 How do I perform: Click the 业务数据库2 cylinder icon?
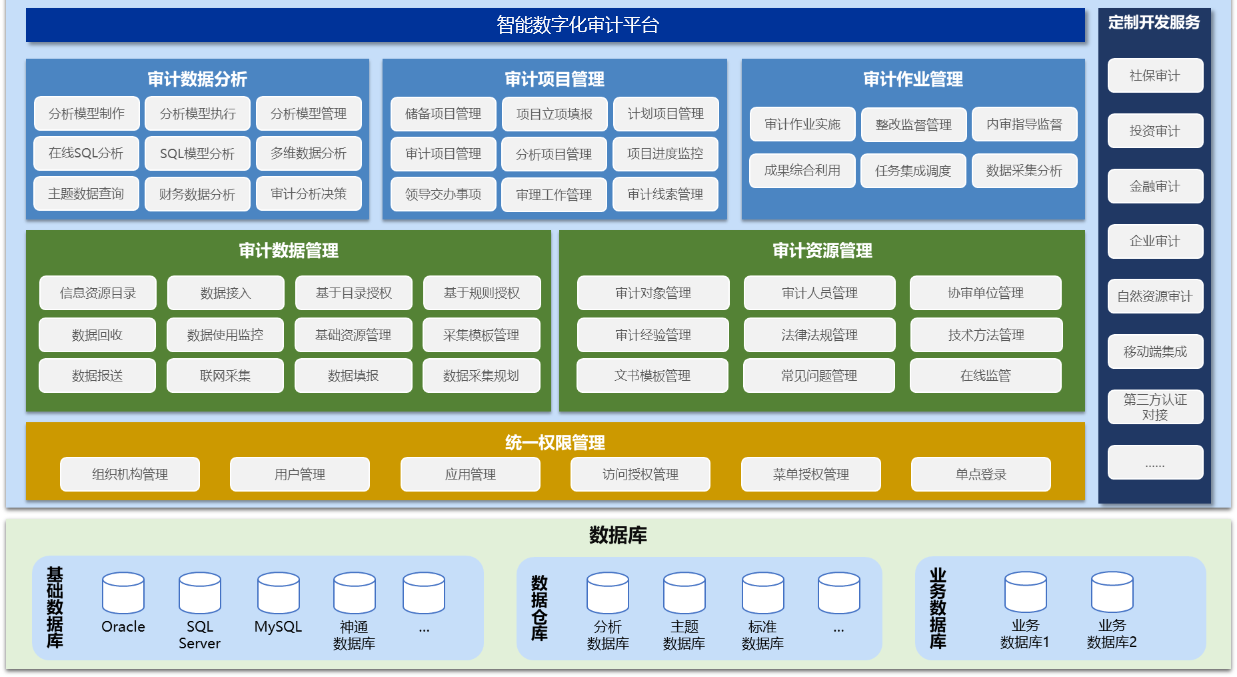[x=1112, y=593]
